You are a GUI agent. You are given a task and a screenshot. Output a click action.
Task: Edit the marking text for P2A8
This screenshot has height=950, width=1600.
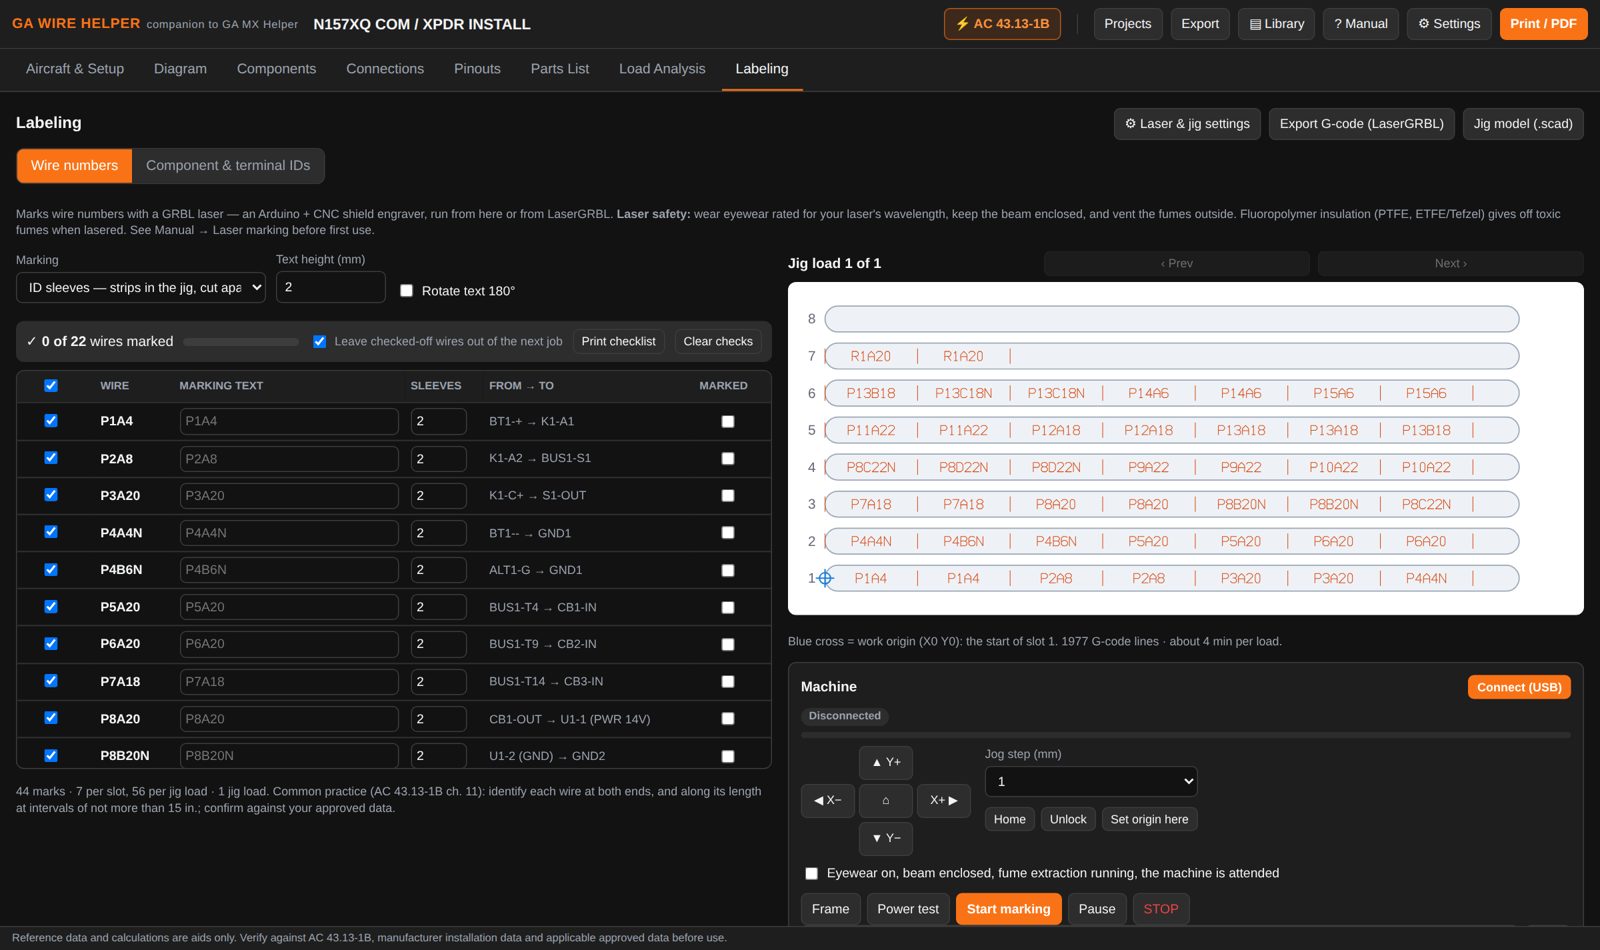point(289,459)
